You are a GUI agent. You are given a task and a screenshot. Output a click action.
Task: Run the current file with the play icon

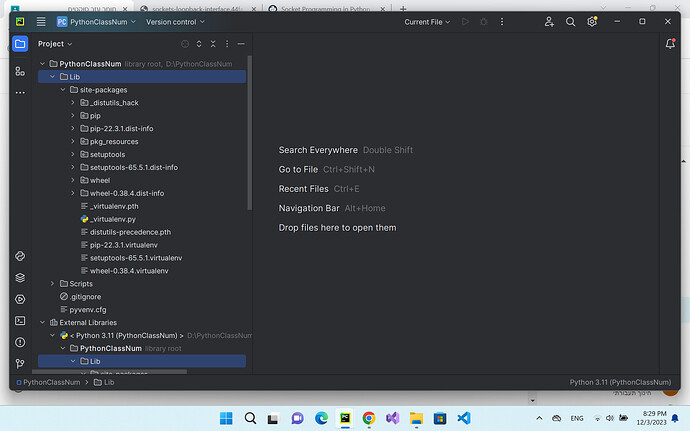[x=465, y=22]
